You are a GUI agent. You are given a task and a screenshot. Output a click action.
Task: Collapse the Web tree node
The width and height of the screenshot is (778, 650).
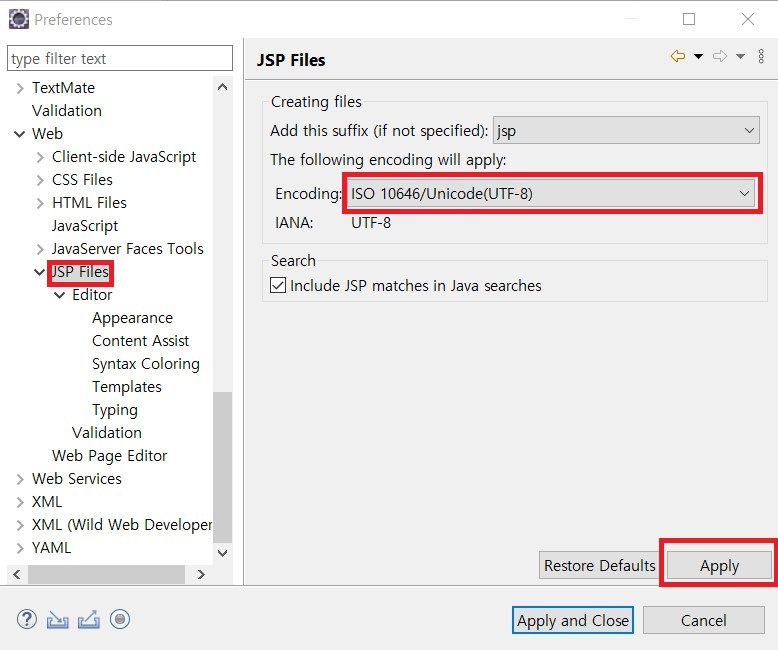click(x=20, y=134)
